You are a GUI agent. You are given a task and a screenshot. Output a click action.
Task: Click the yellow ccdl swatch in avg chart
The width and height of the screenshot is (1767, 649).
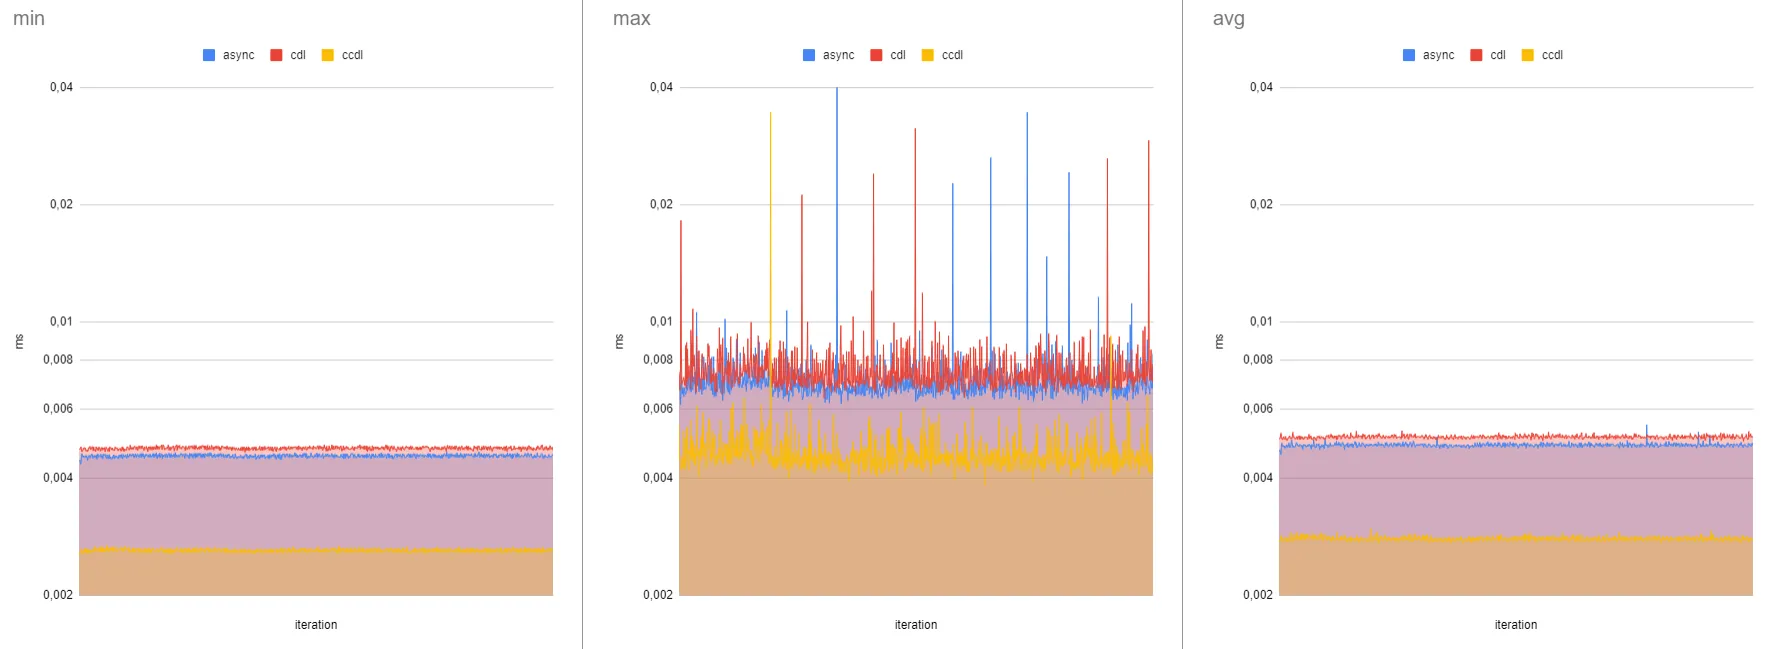pos(1527,55)
